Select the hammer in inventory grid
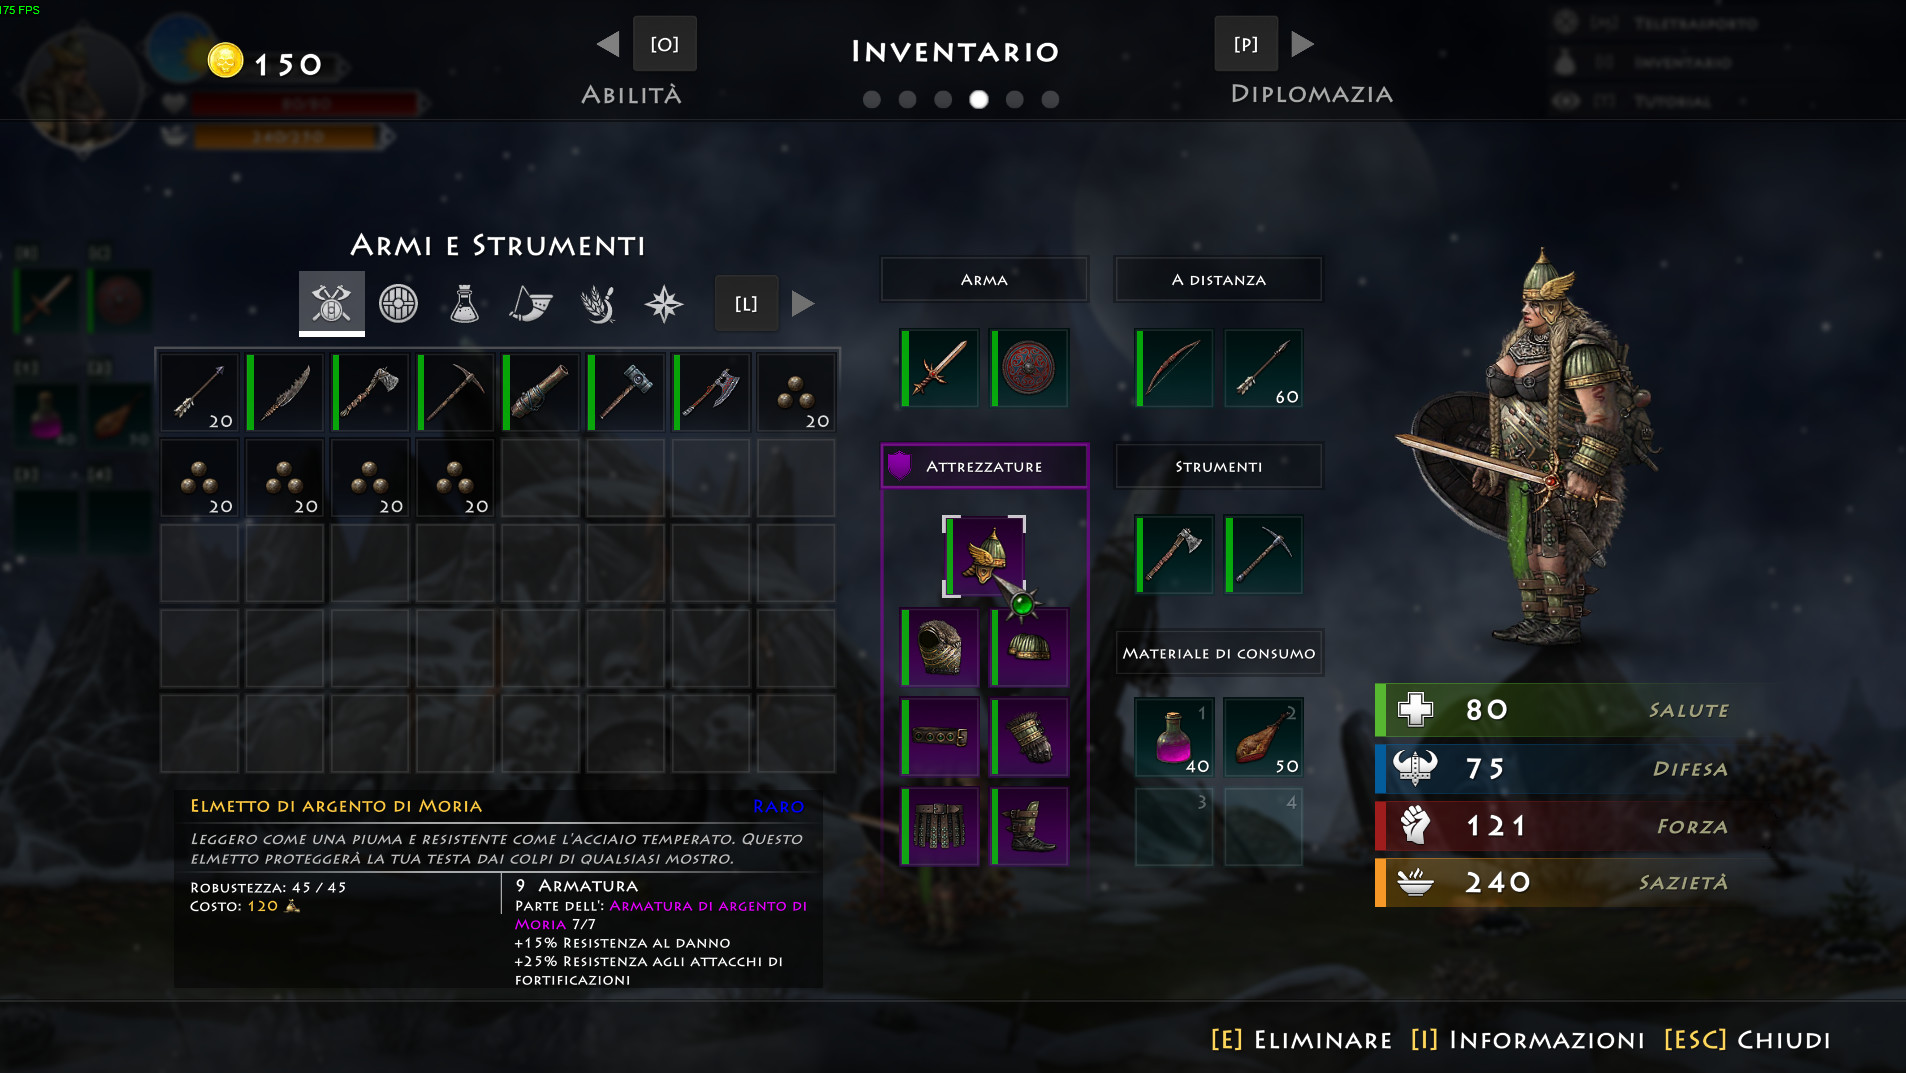 (x=626, y=391)
